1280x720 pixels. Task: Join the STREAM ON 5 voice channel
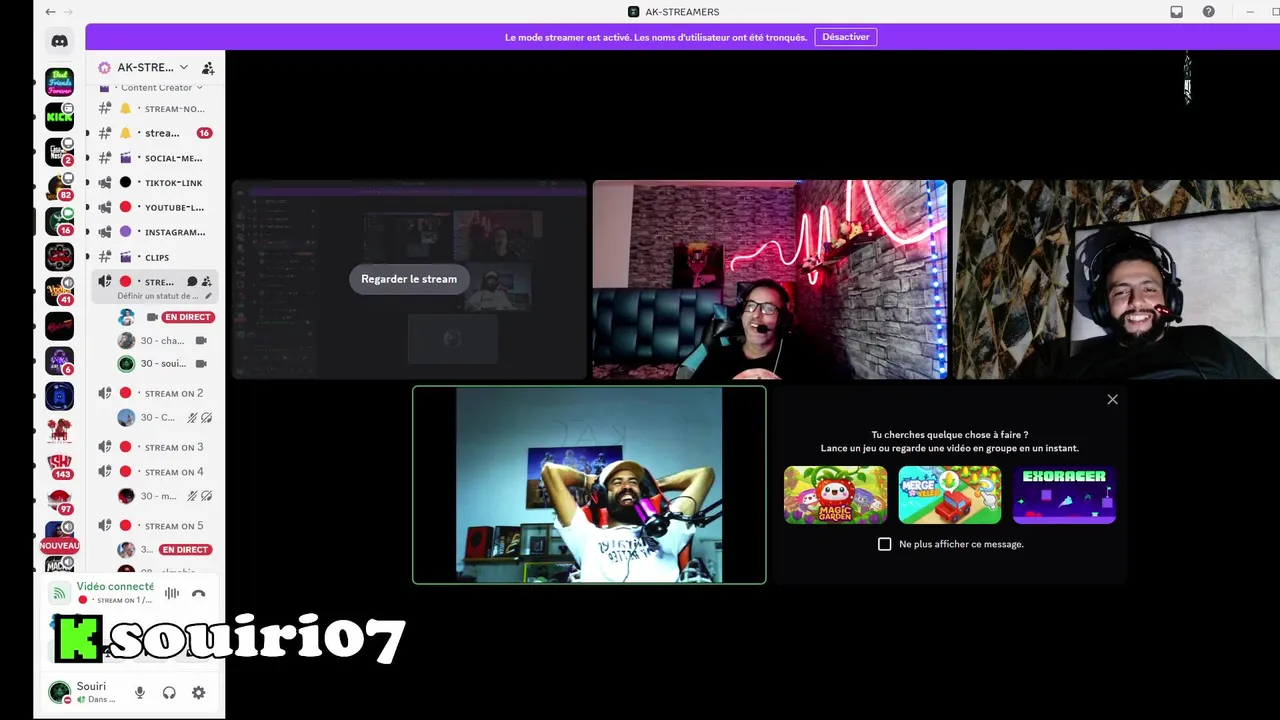(x=155, y=526)
